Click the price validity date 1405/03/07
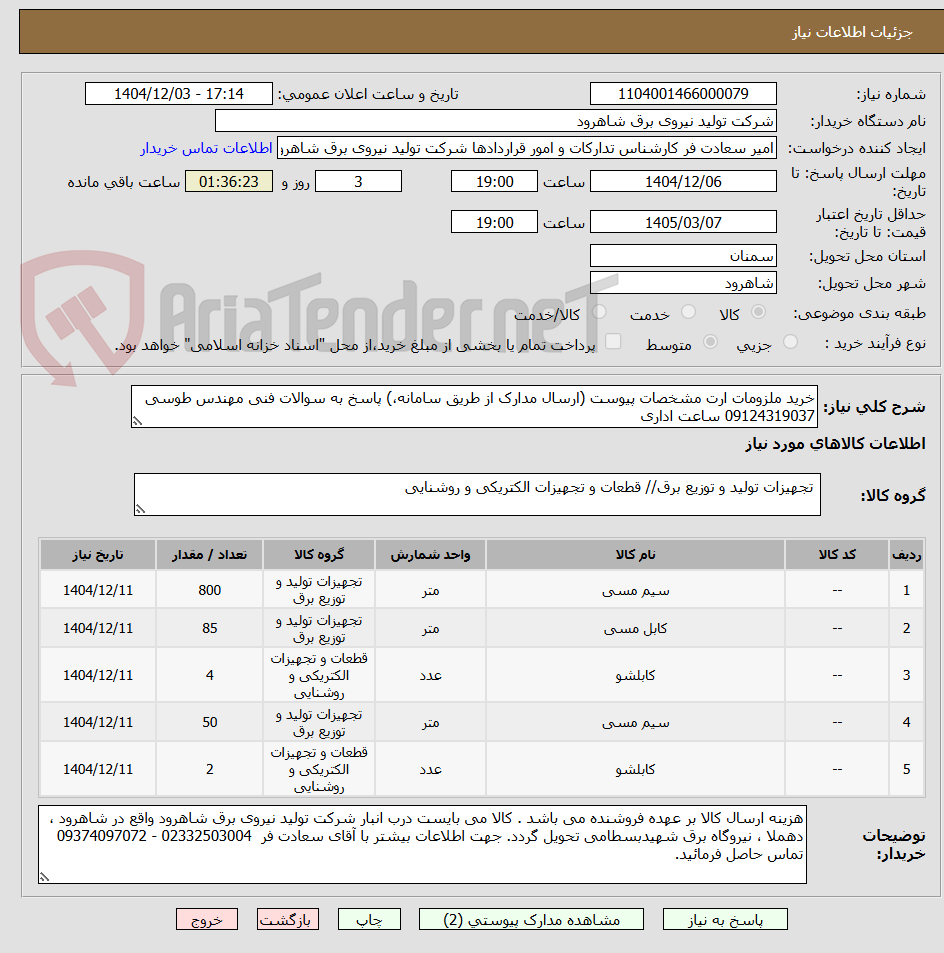Screen dimensions: 944x953 683,222
